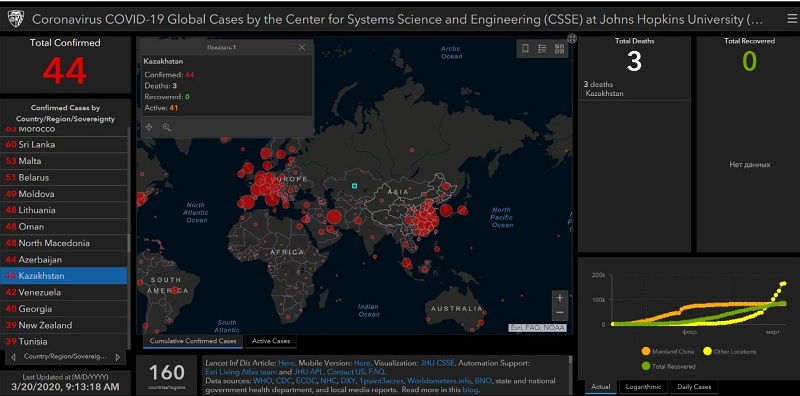This screenshot has width=800, height=396.
Task: Close the Kazakhstan popup
Action: tap(302, 47)
